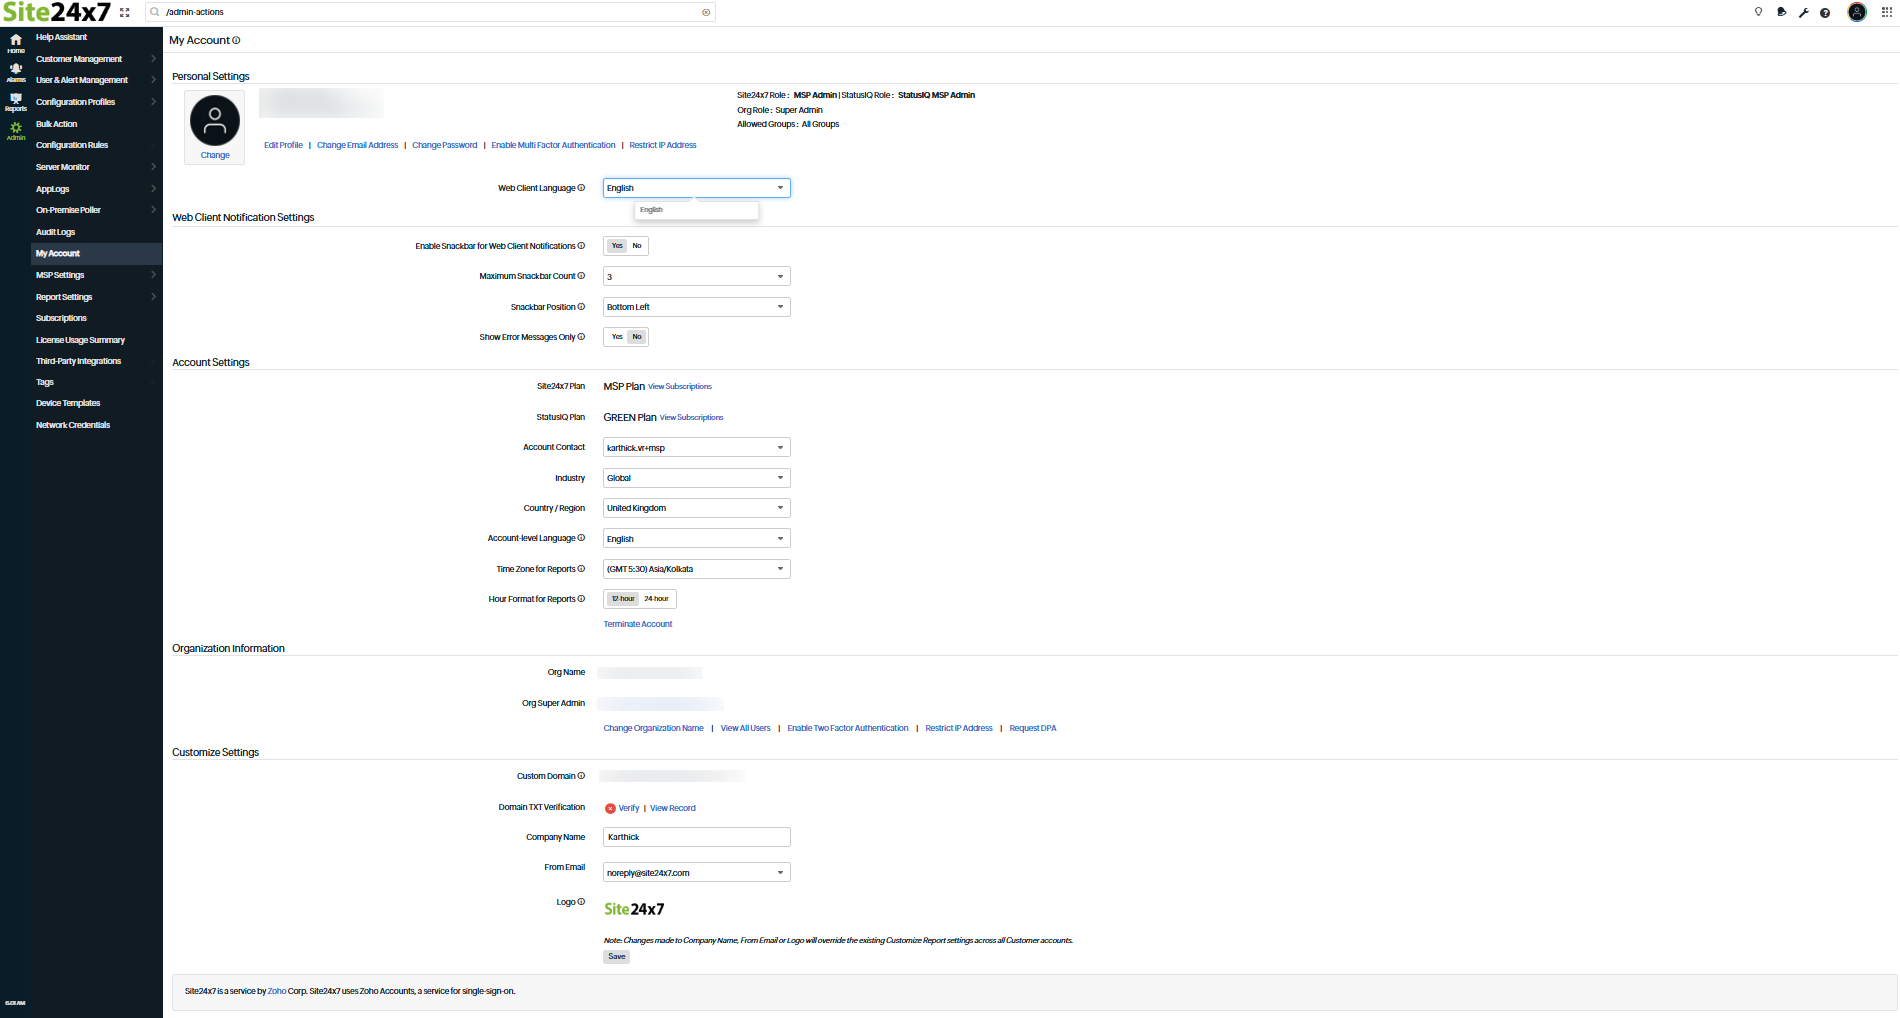Click the Change Password link

(x=444, y=146)
